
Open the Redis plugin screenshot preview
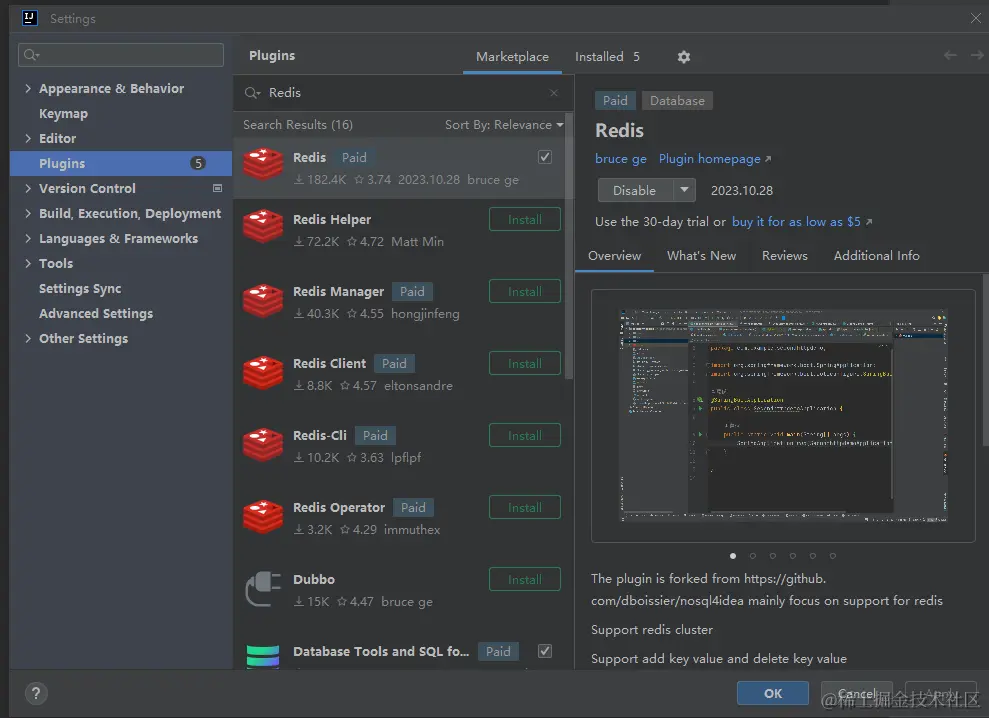(783, 416)
